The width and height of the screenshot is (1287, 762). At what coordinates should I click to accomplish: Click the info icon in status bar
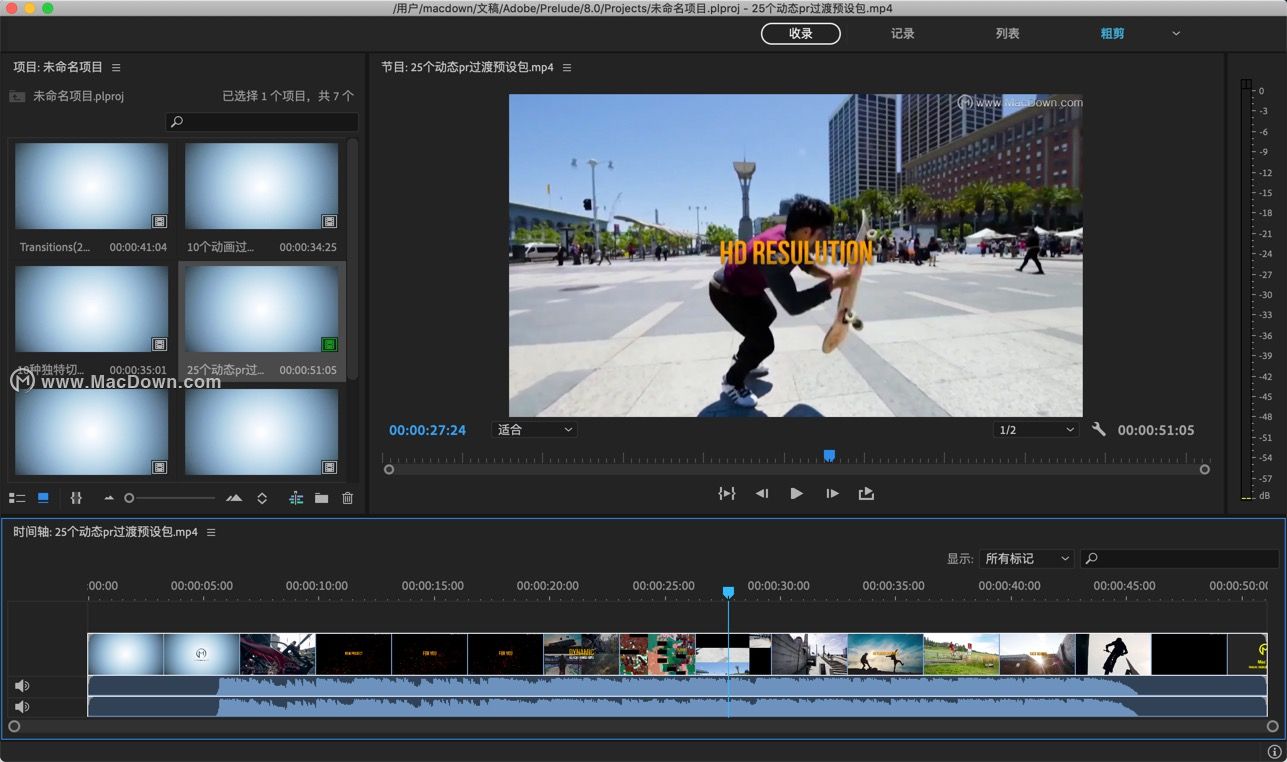tap(1274, 751)
